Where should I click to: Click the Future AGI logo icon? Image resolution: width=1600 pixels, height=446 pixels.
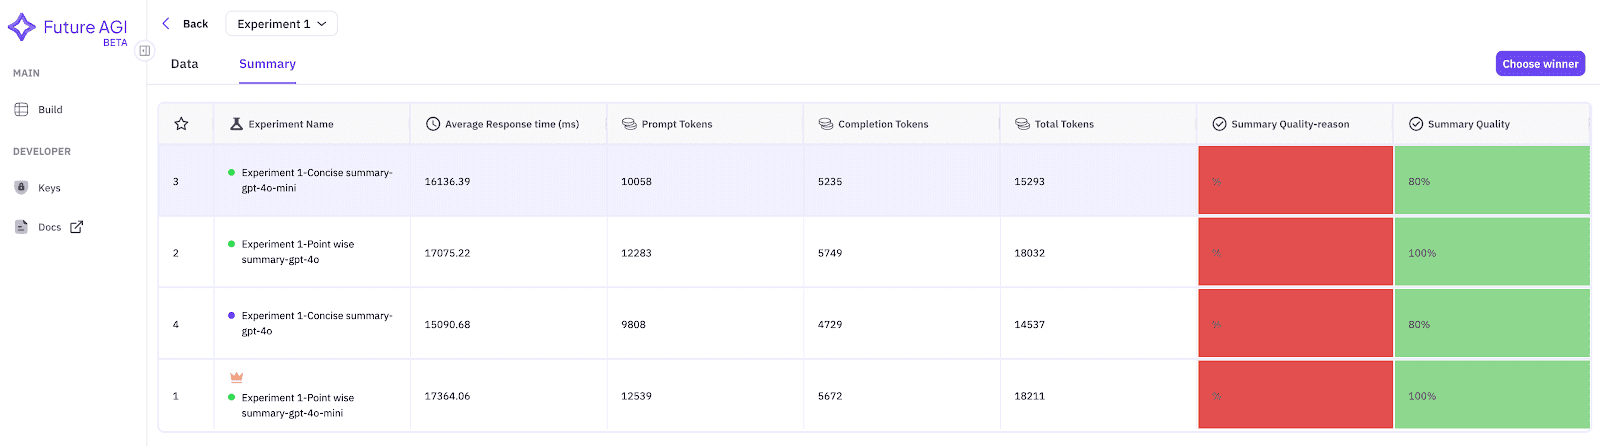click(x=22, y=27)
